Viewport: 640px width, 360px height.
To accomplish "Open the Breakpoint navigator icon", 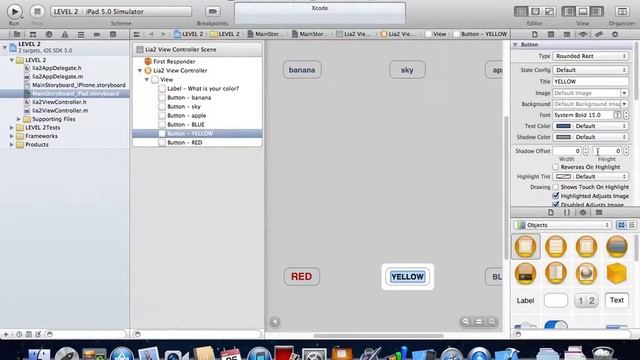I will [97, 34].
